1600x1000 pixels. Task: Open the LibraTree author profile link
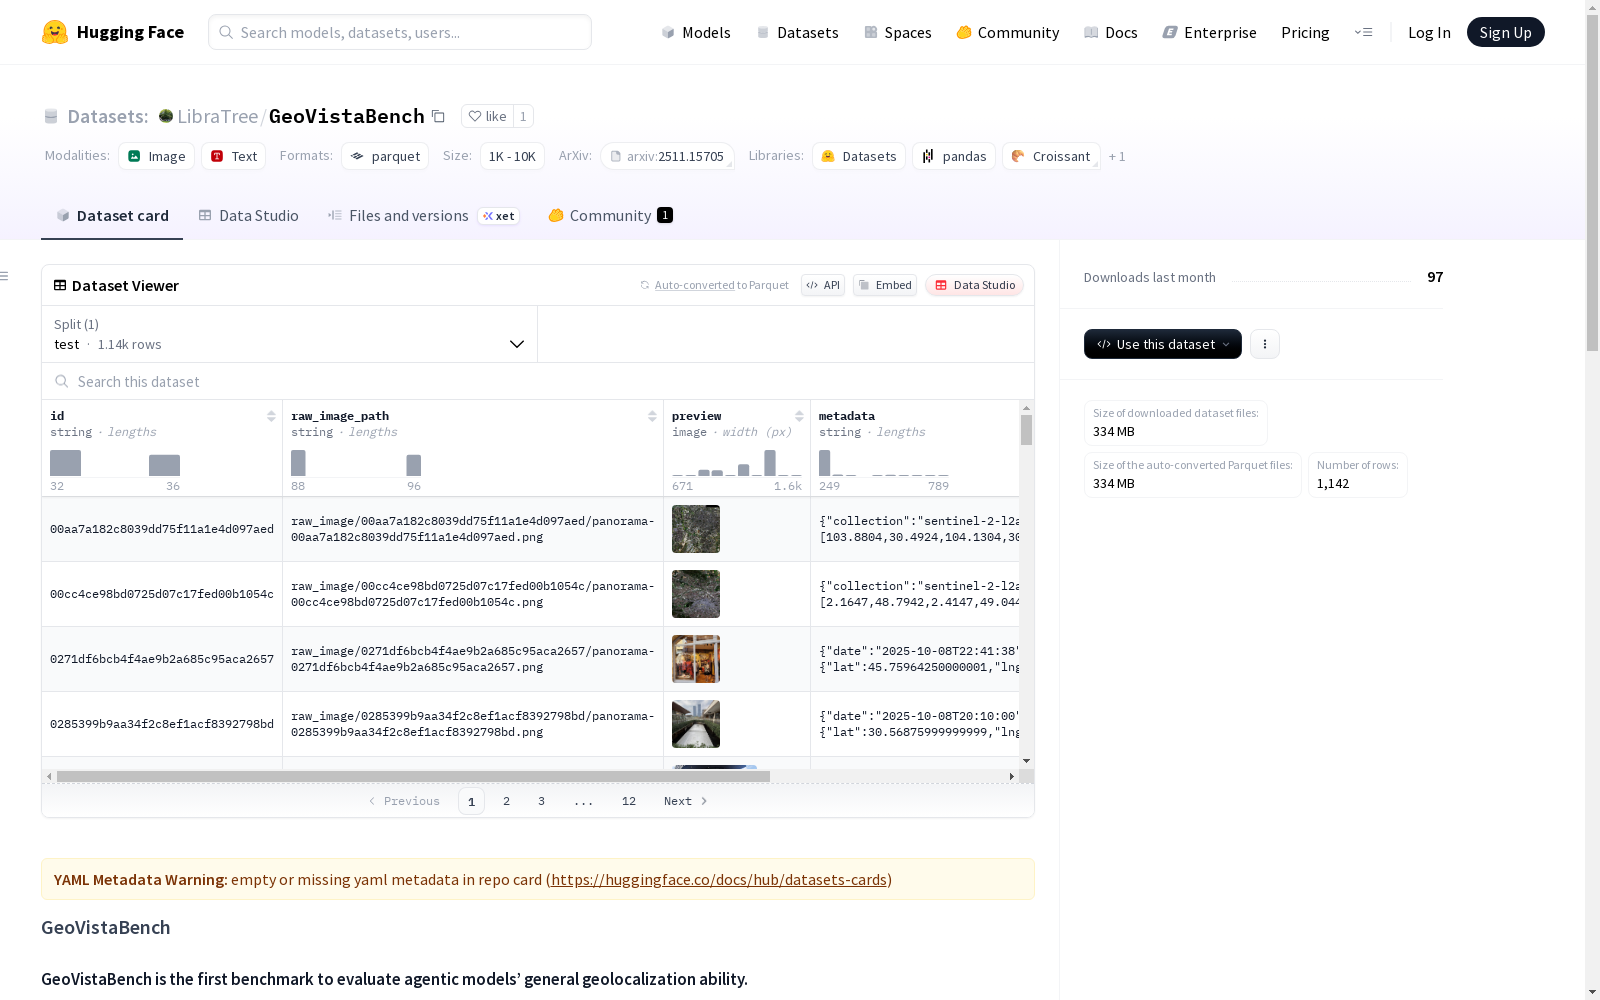click(218, 116)
